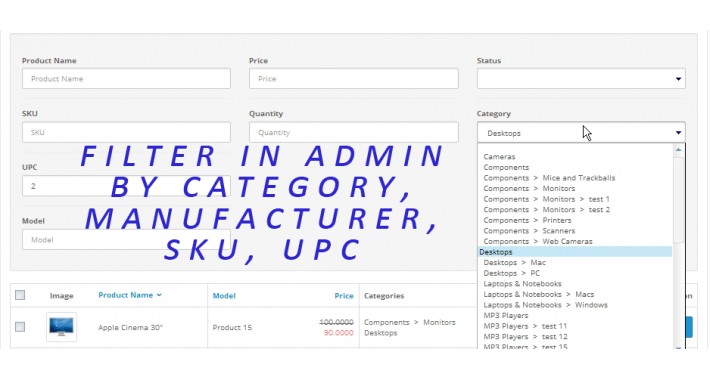Viewport: 710px width, 380px height.
Task: Click the sort arrow beside Product Name
Action: click(x=159, y=295)
